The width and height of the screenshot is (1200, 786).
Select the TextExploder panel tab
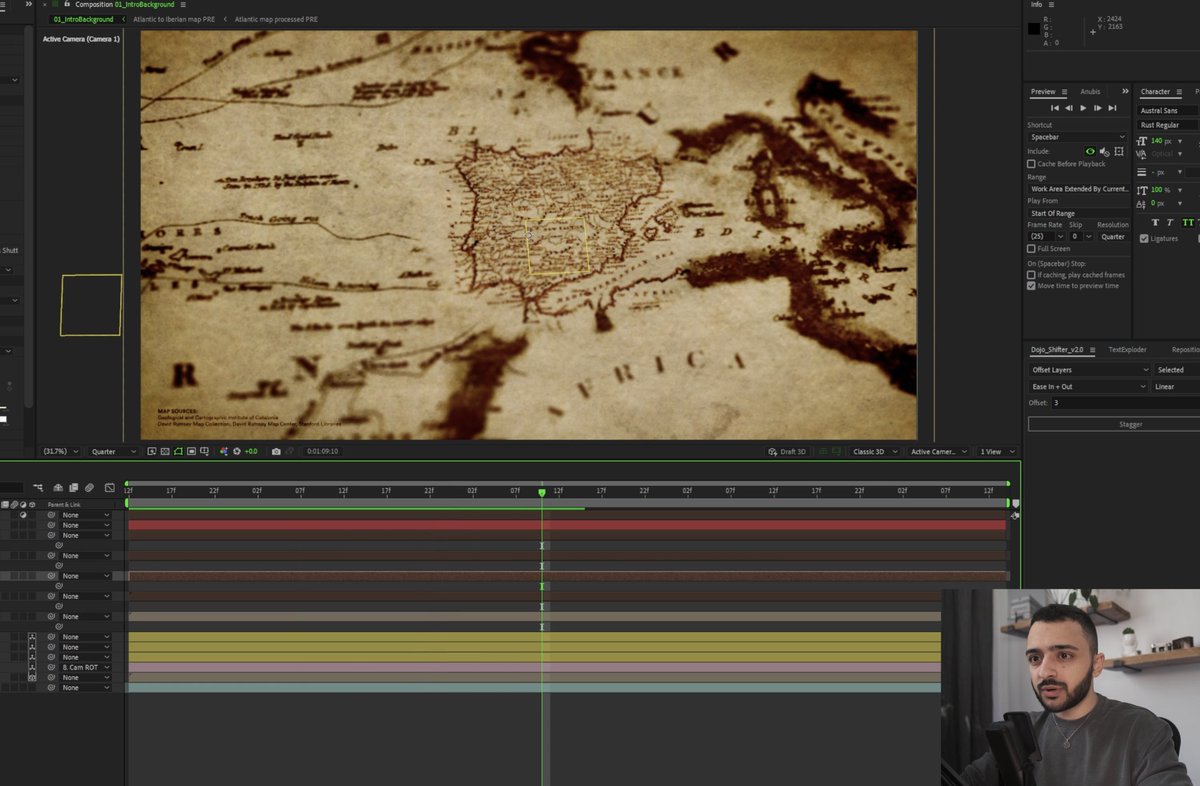pyautogui.click(x=1127, y=350)
